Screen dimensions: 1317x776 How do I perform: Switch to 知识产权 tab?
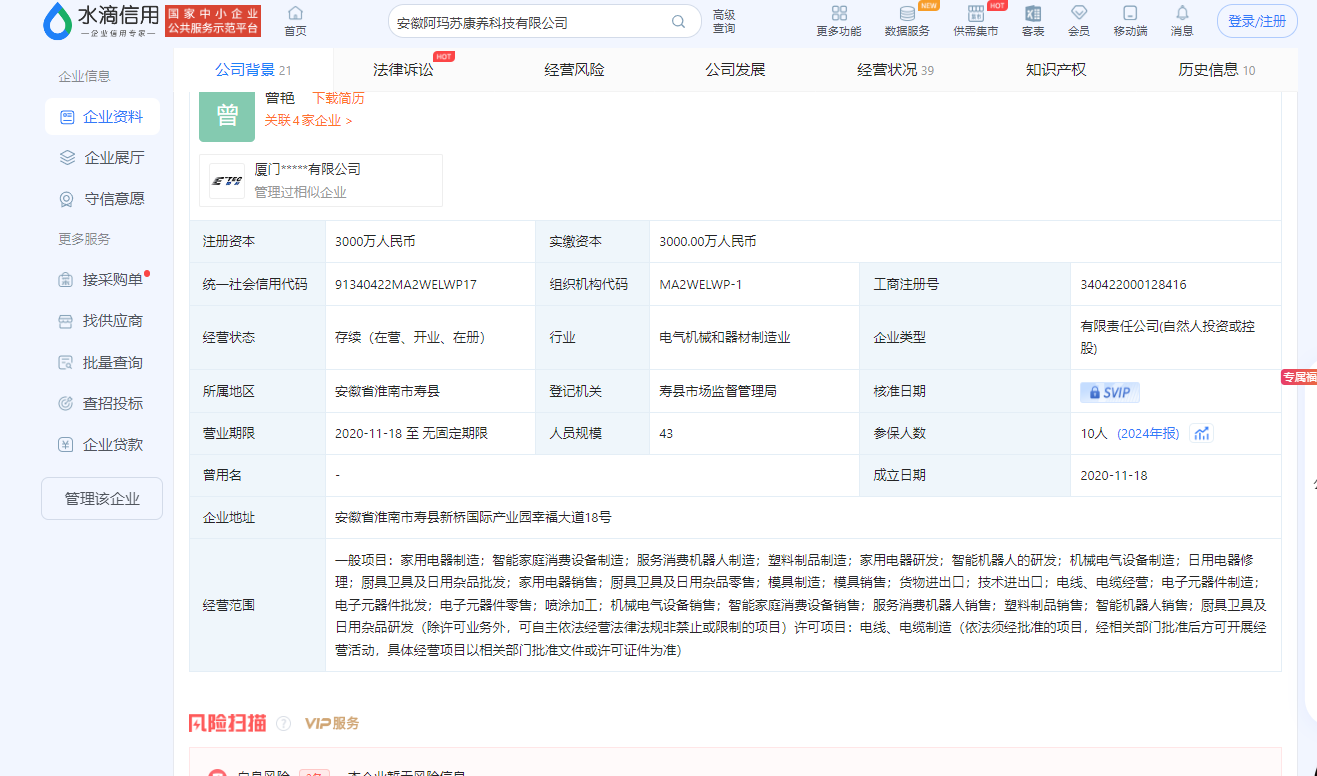pyautogui.click(x=1056, y=70)
